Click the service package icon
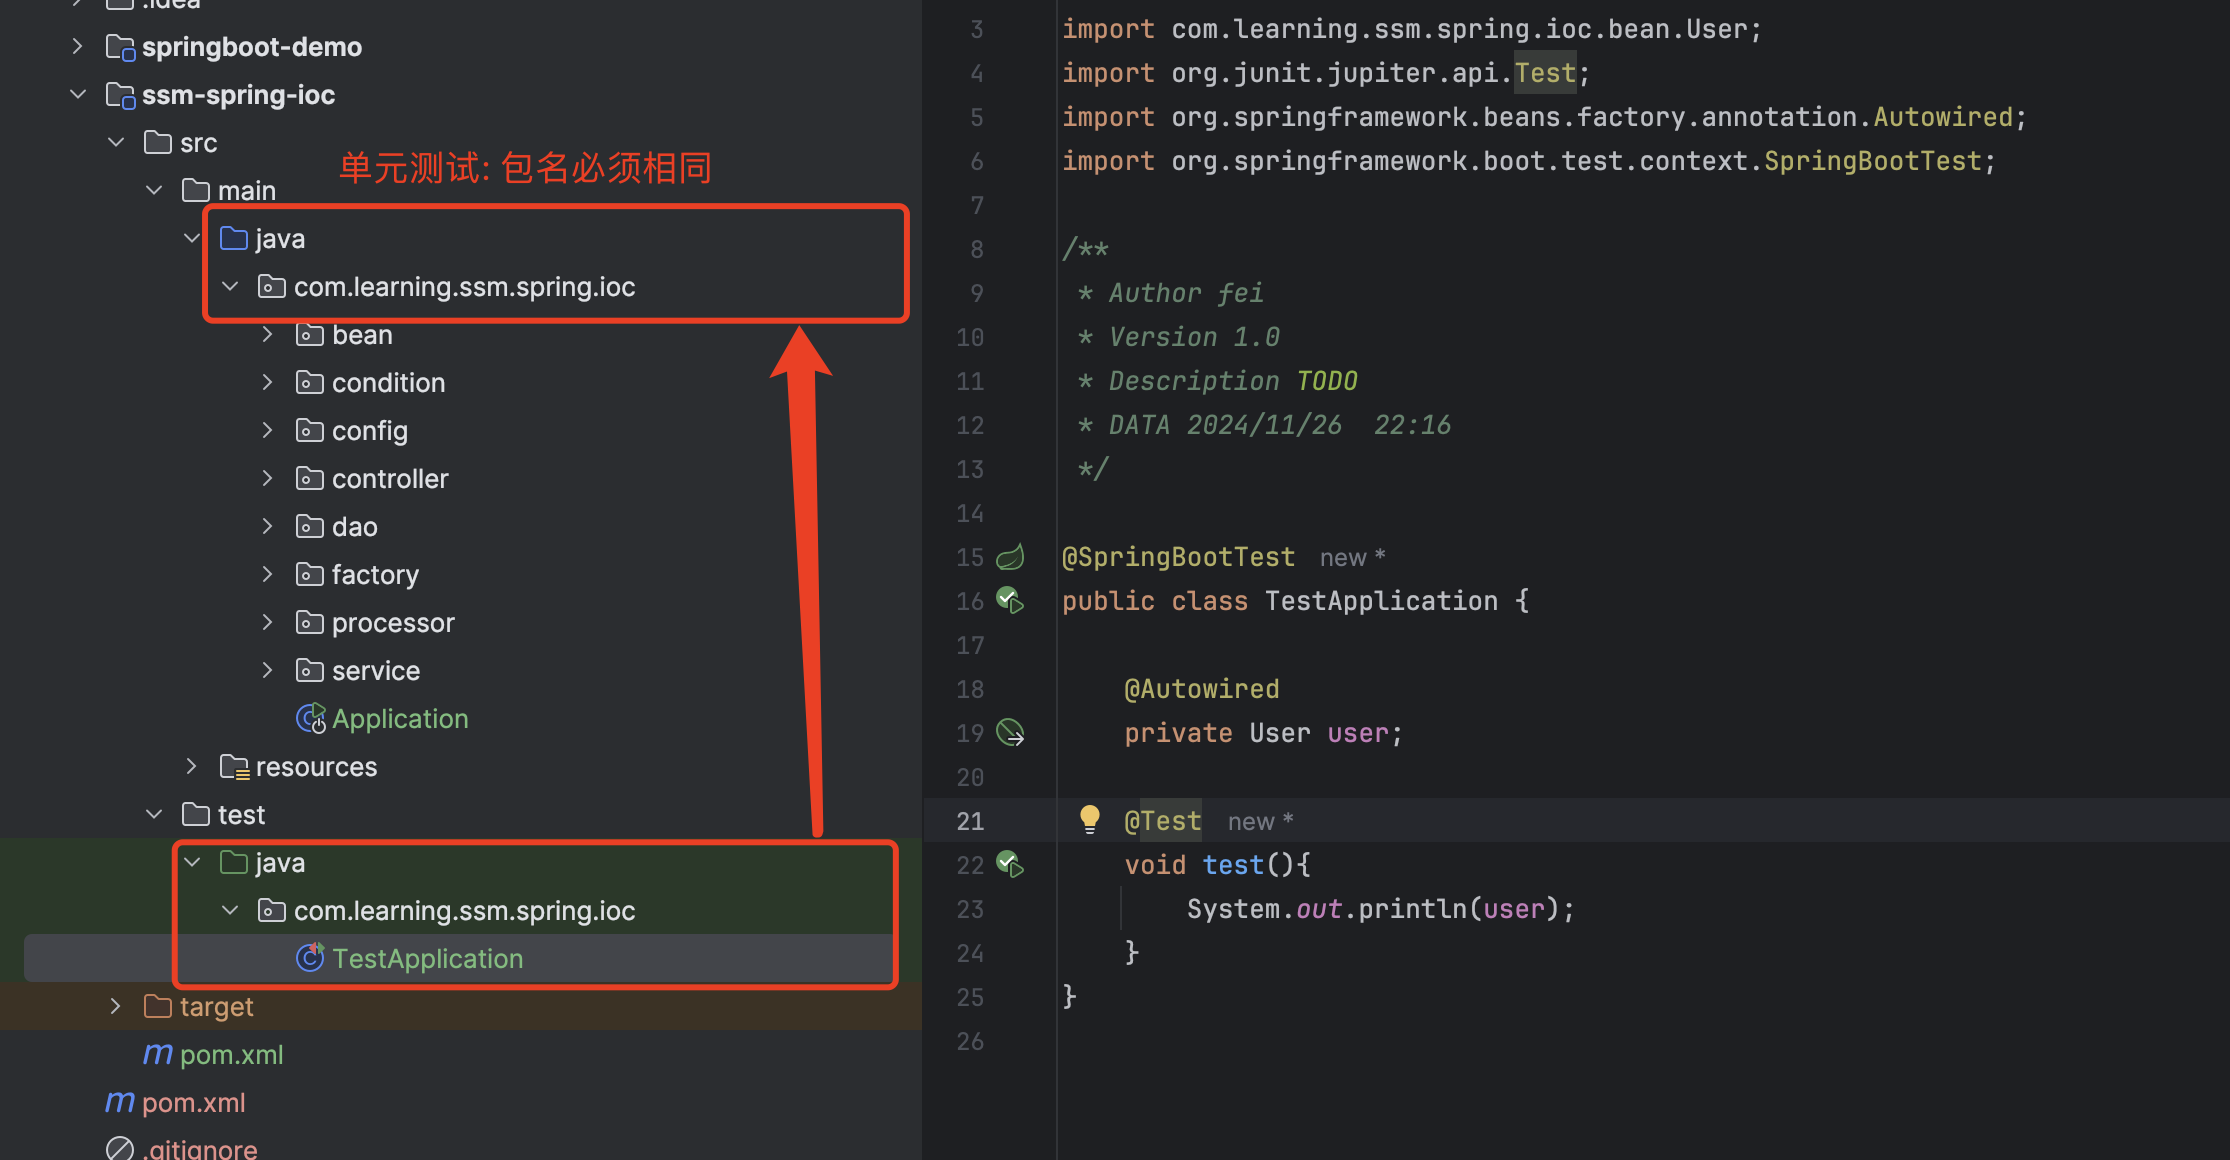The height and width of the screenshot is (1160, 2230). [310, 671]
